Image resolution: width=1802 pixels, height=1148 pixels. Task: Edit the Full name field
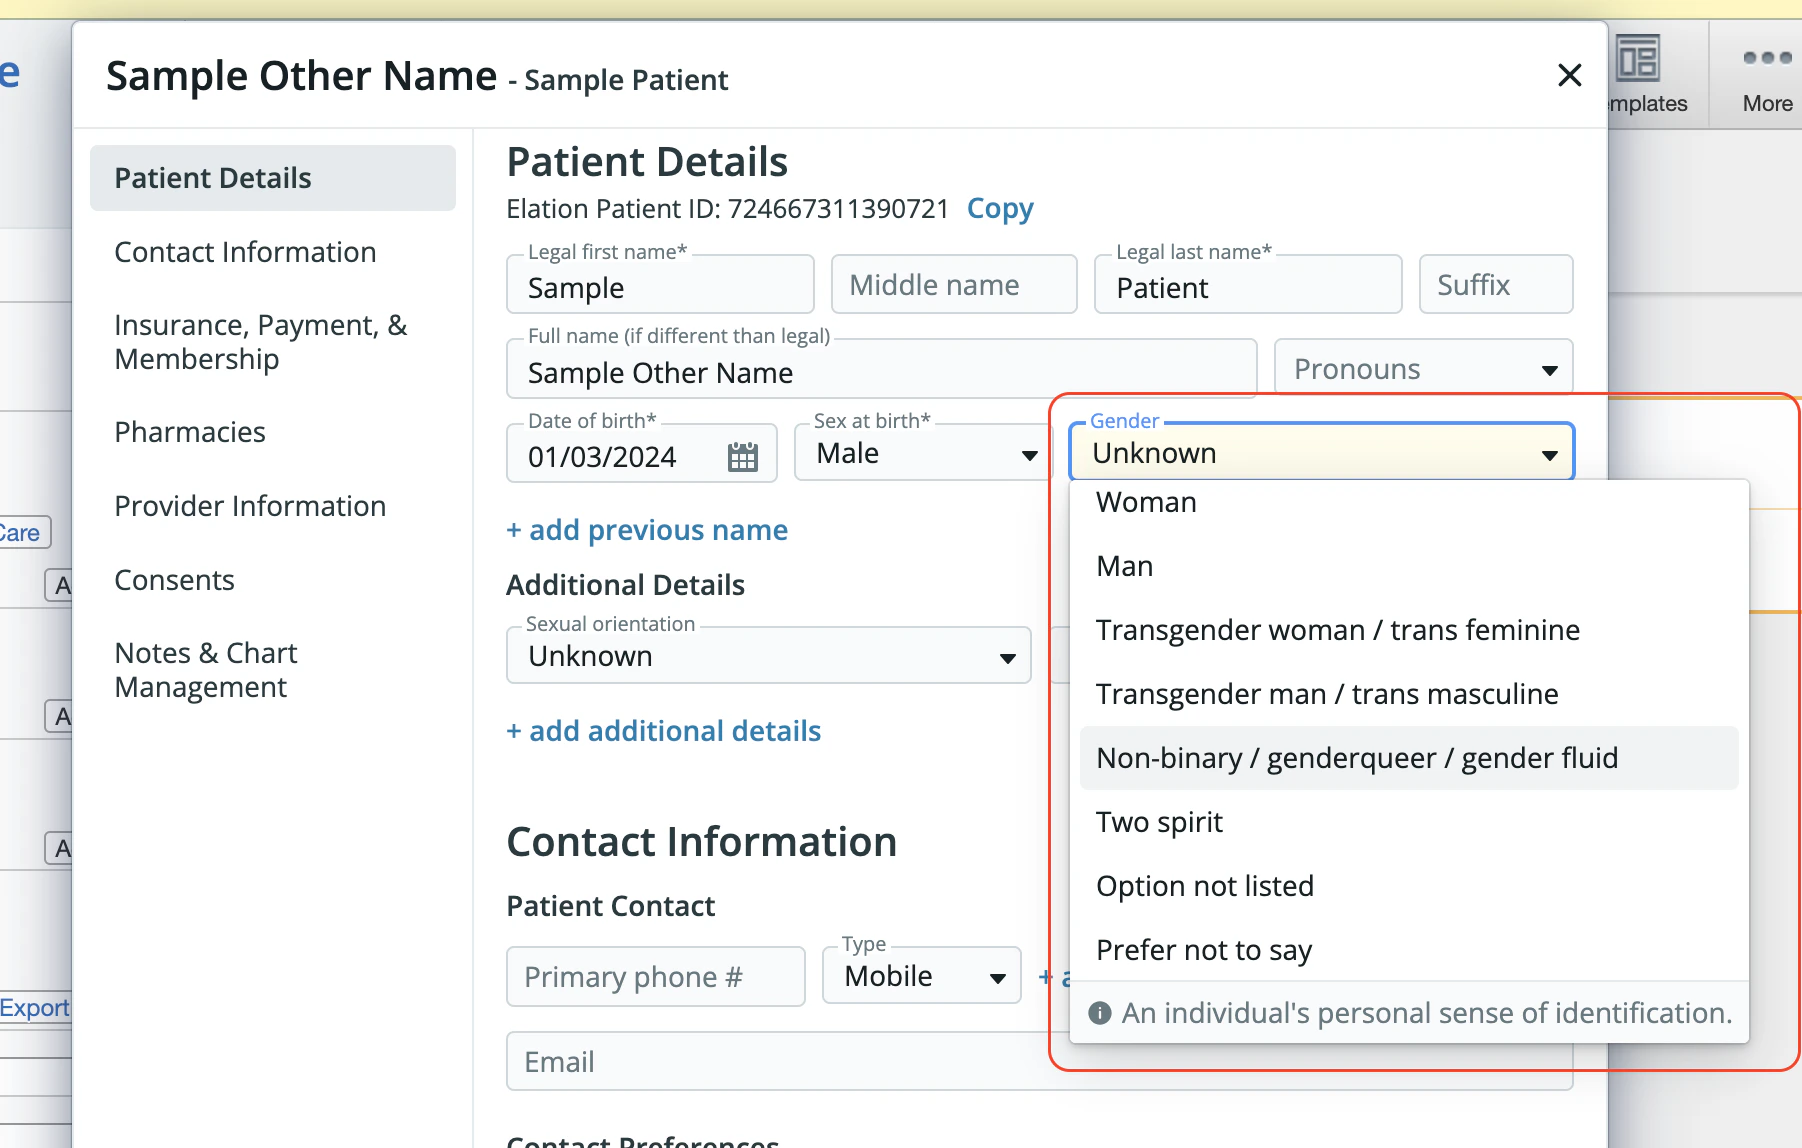pos(881,369)
